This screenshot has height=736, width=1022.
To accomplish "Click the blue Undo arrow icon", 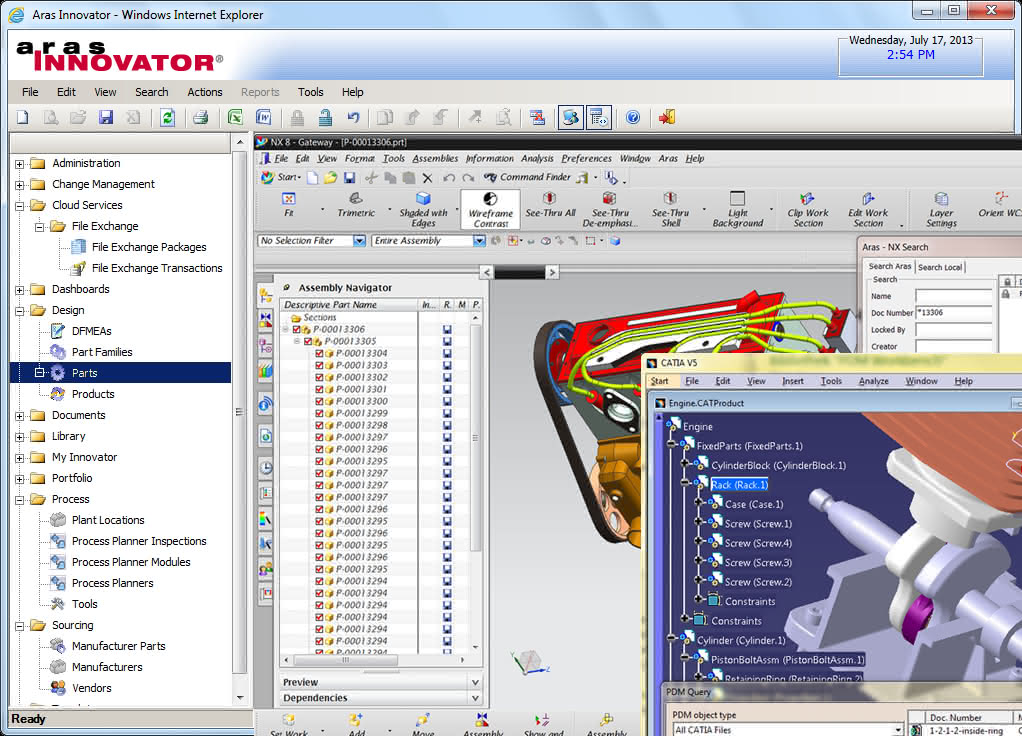I will (353, 117).
